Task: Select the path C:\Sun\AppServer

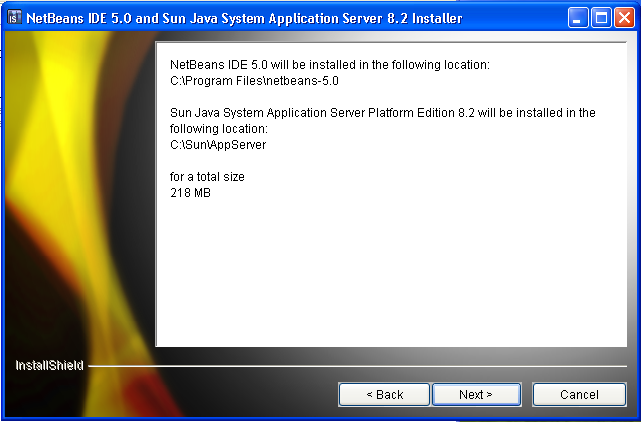Action: (218, 144)
